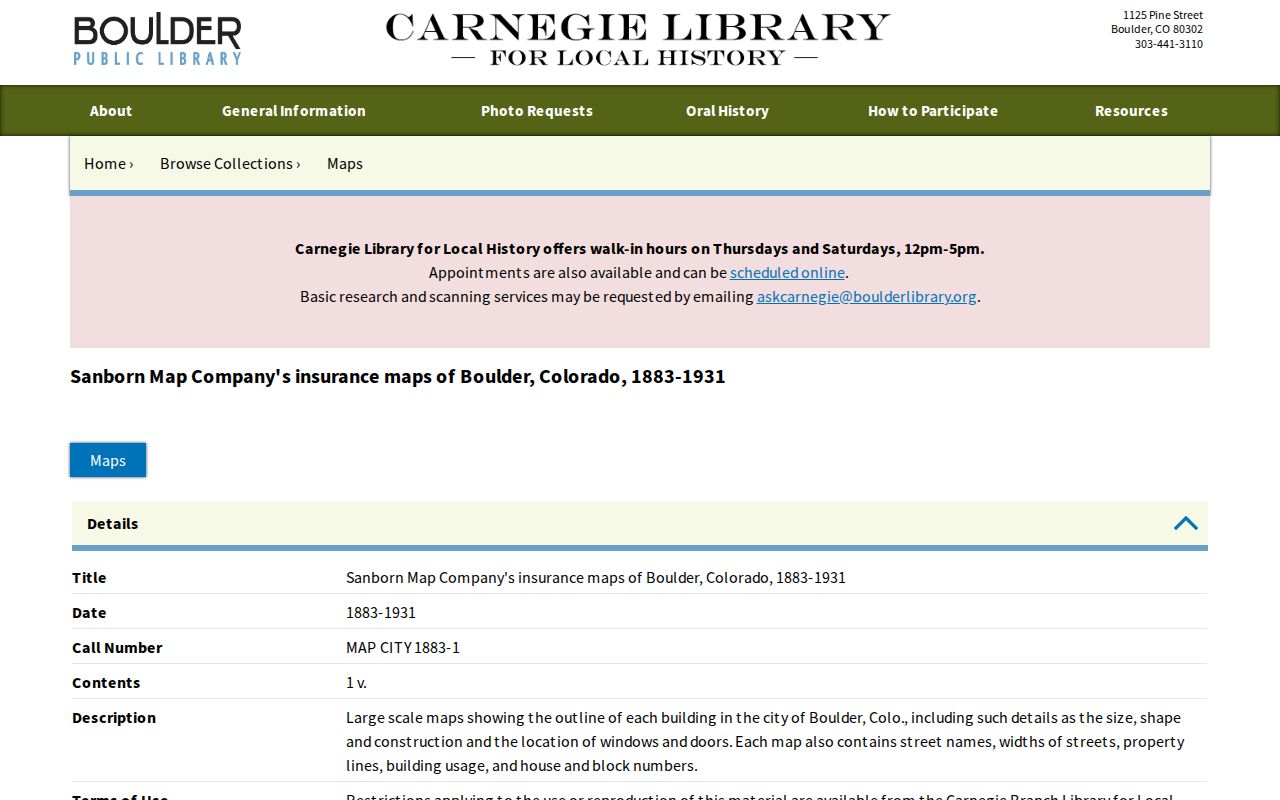Click the Contents value 1 v.

point(356,682)
